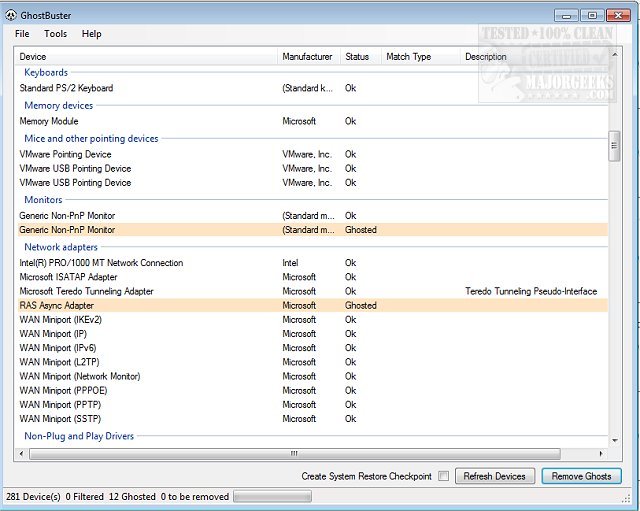
Task: Select Microsoft Teredo Tunneling Adapter device
Action: coord(86,291)
